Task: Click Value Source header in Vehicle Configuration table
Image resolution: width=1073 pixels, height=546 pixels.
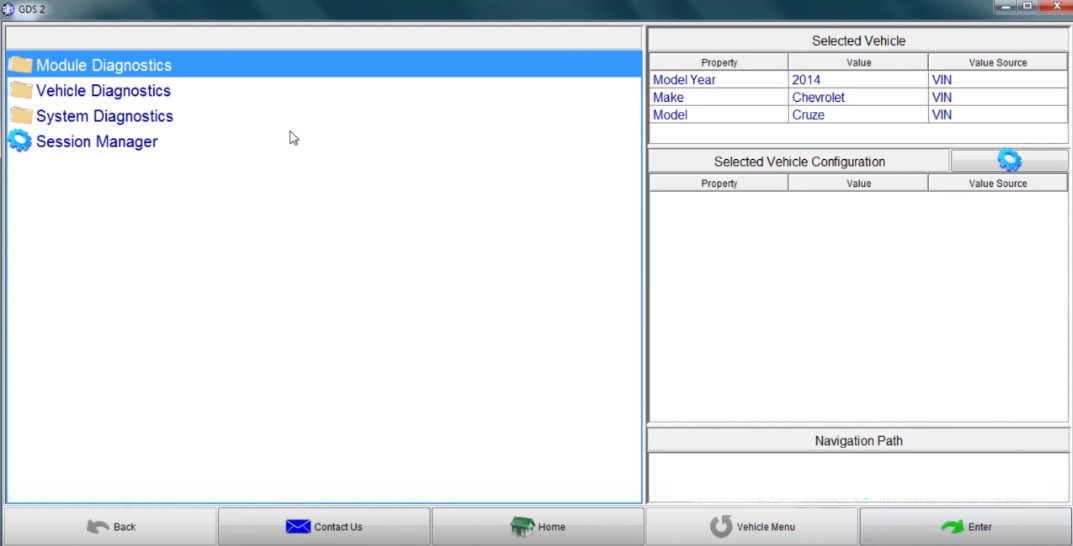Action: tap(998, 183)
